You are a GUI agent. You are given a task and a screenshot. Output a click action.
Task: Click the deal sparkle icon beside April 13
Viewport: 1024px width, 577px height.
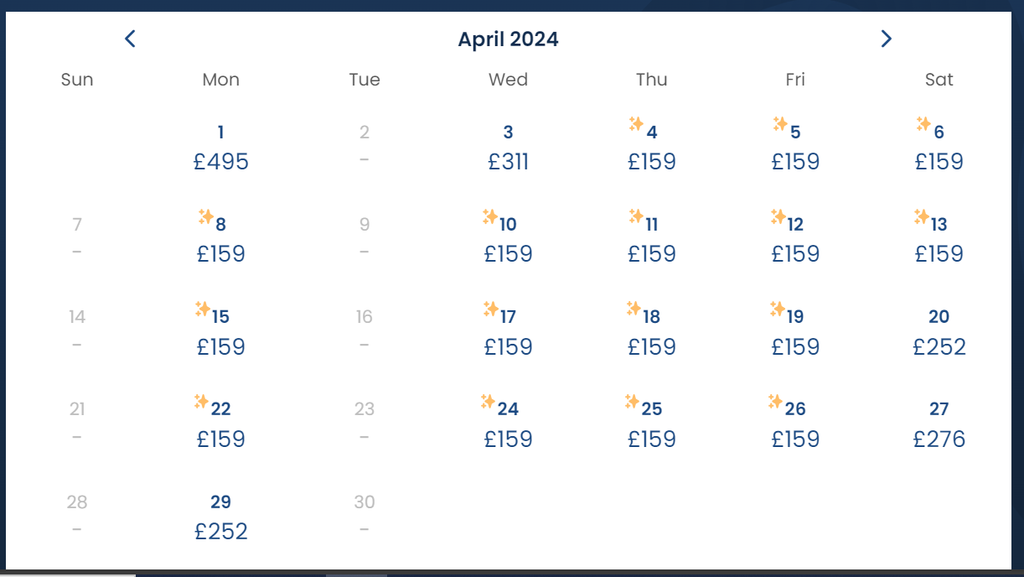923,216
